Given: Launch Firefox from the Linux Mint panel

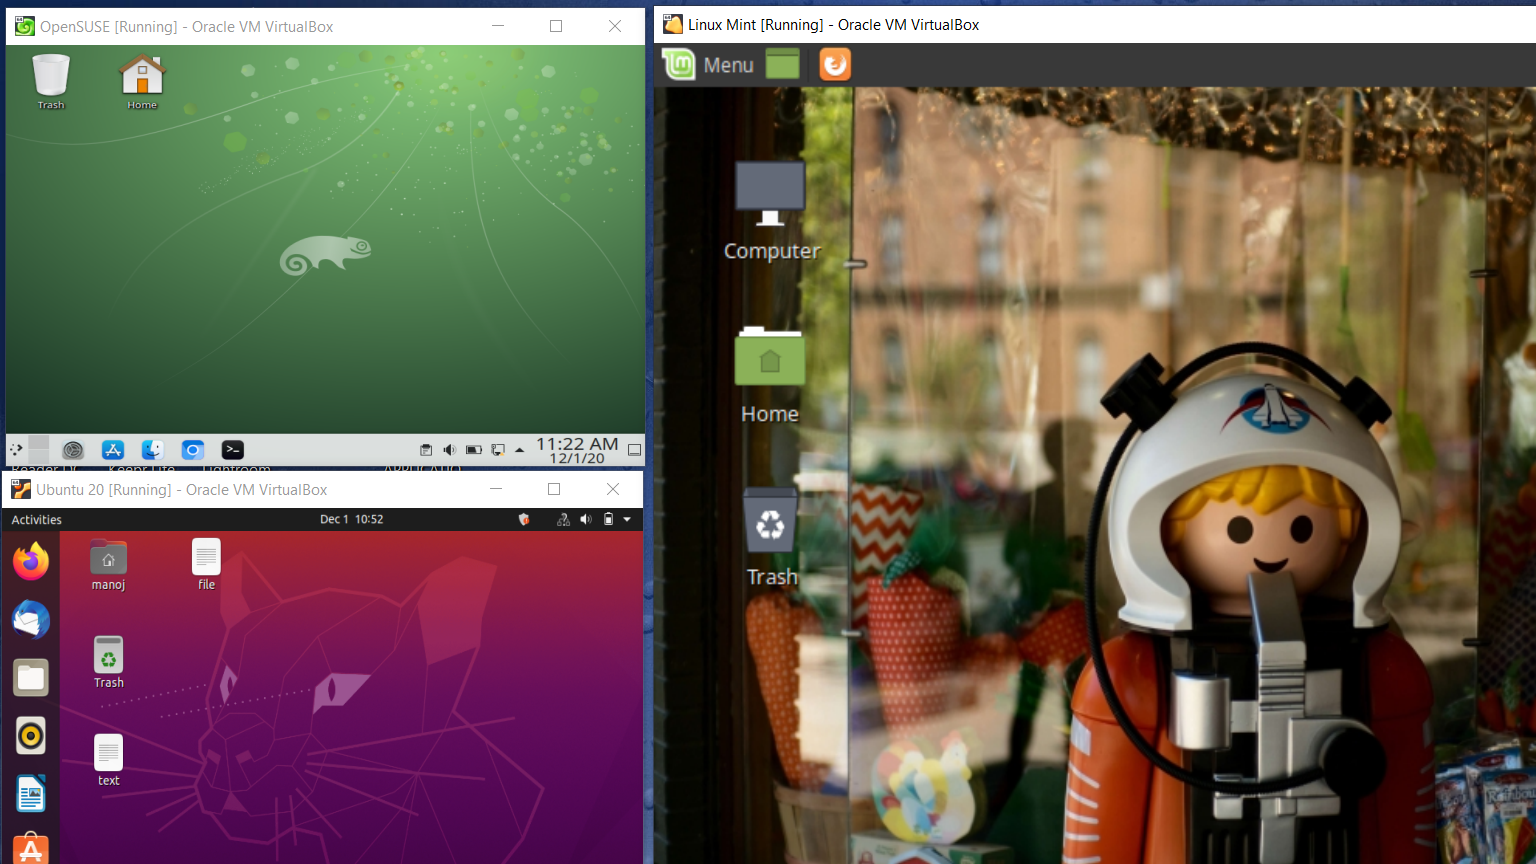Looking at the screenshot, I should click(834, 64).
